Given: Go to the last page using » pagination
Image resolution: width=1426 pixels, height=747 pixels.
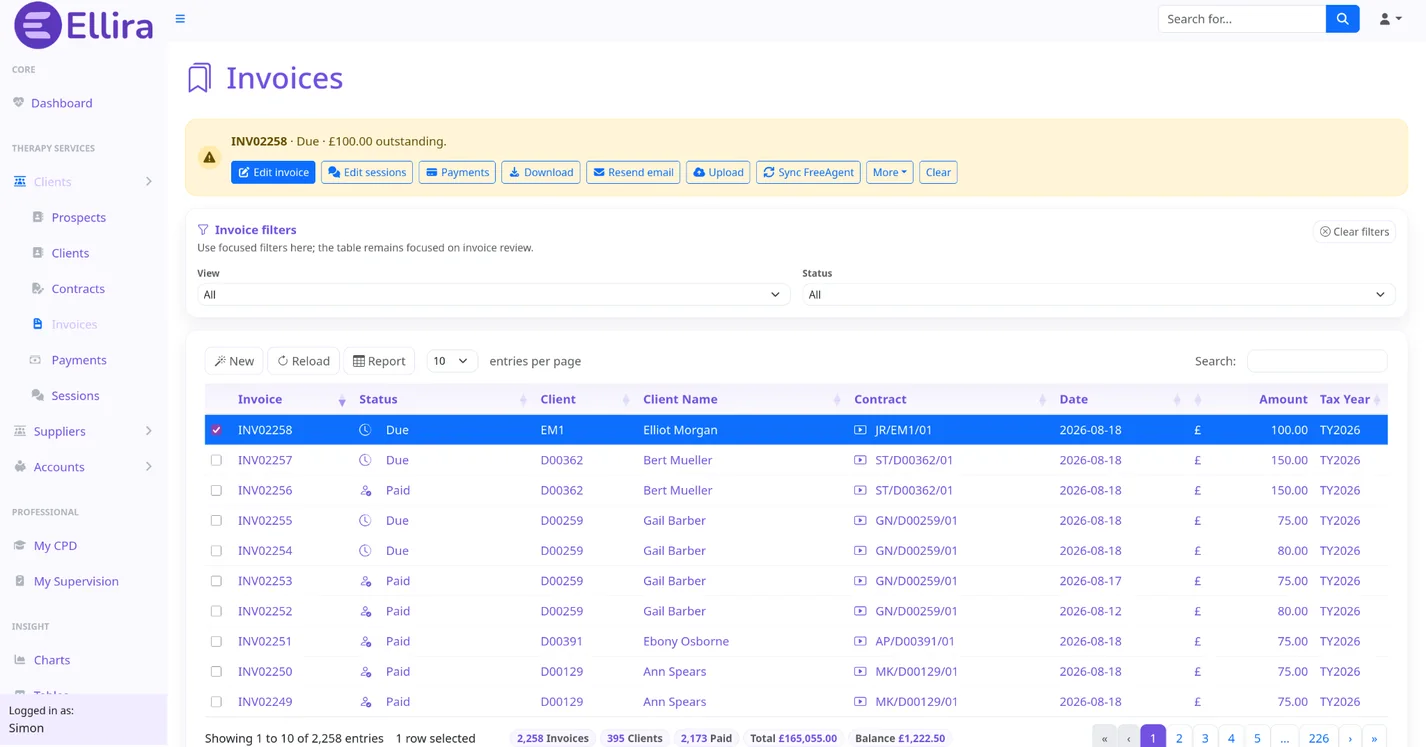Looking at the screenshot, I should tap(1374, 738).
